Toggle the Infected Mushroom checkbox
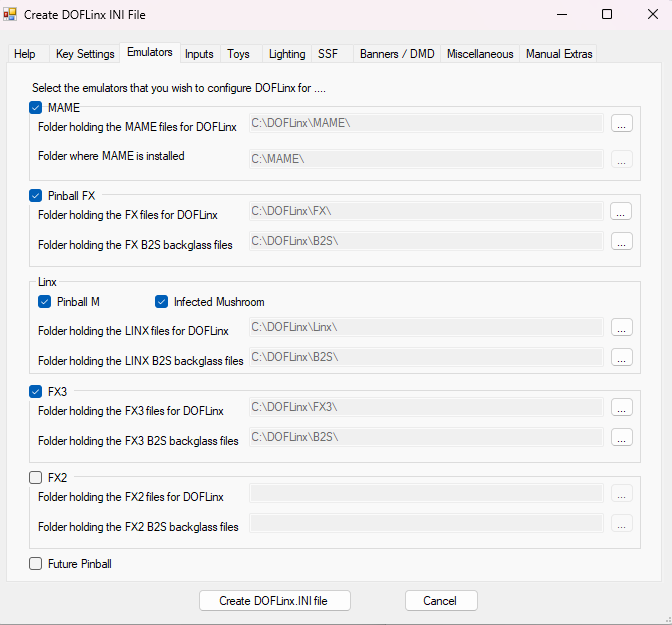Viewport: 672px width, 625px height. coord(162,302)
